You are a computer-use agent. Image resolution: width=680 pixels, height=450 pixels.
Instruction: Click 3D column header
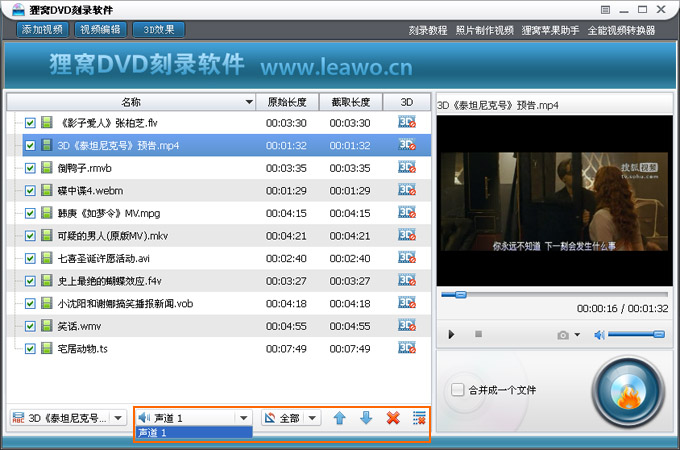pyautogui.click(x=407, y=102)
